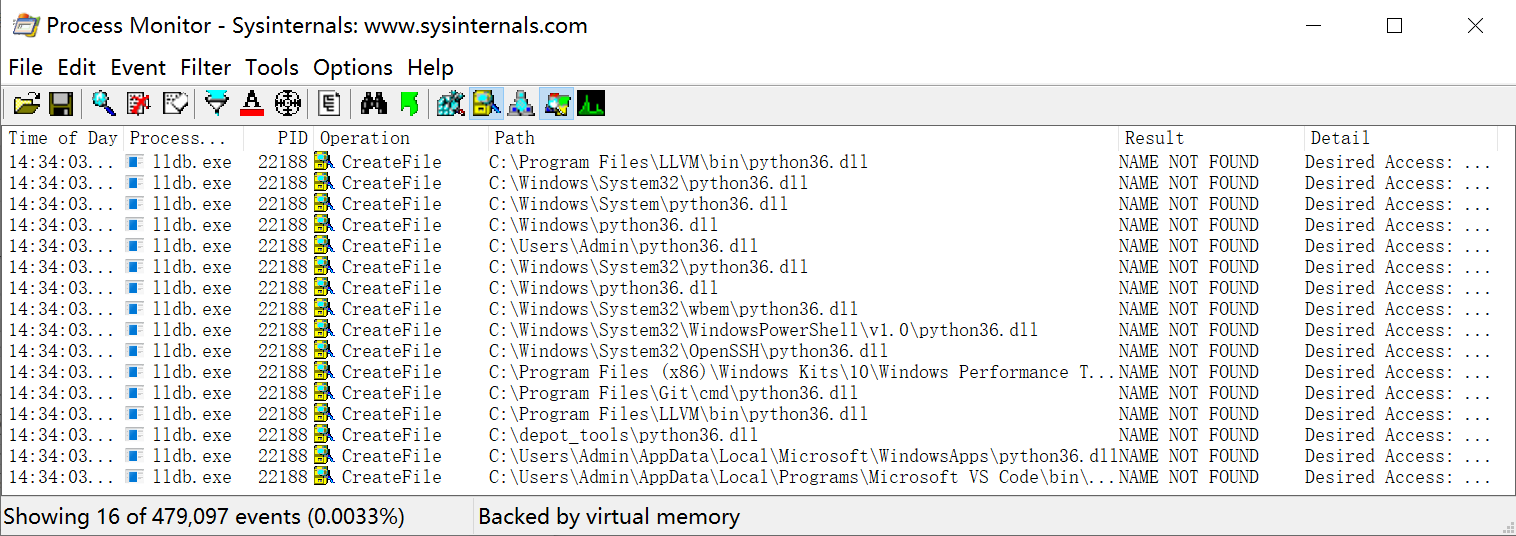The image size is (1516, 536).
Task: Click the Find binoculars icon
Action: (x=374, y=103)
